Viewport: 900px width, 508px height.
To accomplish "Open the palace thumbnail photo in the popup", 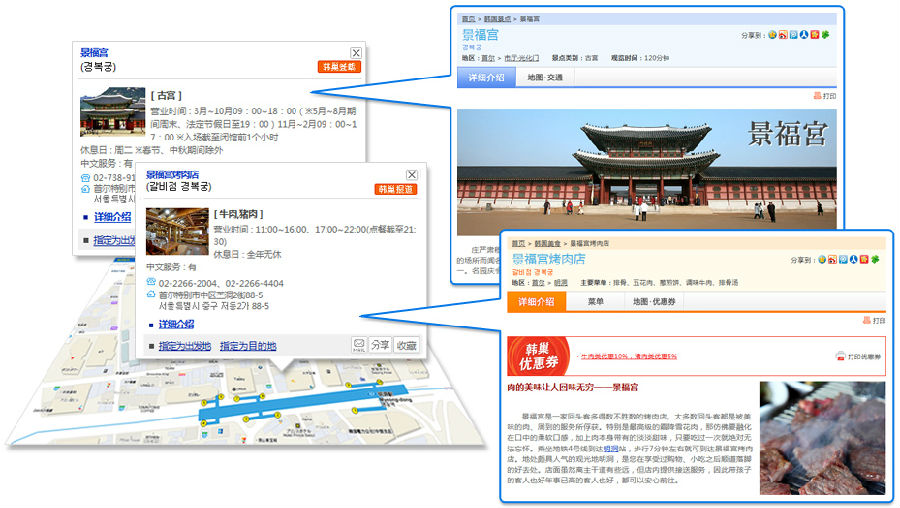I will [112, 111].
